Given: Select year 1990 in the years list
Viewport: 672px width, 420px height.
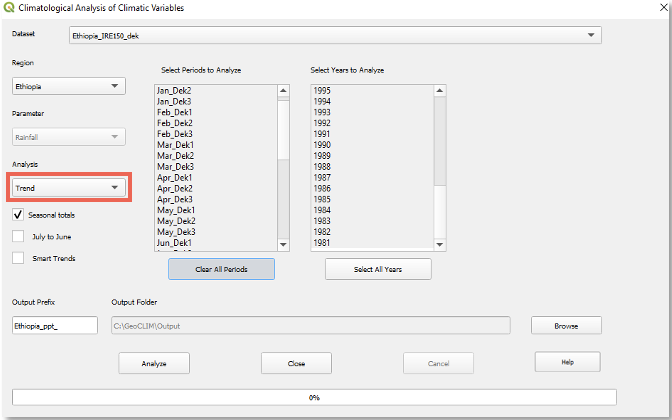Looking at the screenshot, I should coord(322,145).
